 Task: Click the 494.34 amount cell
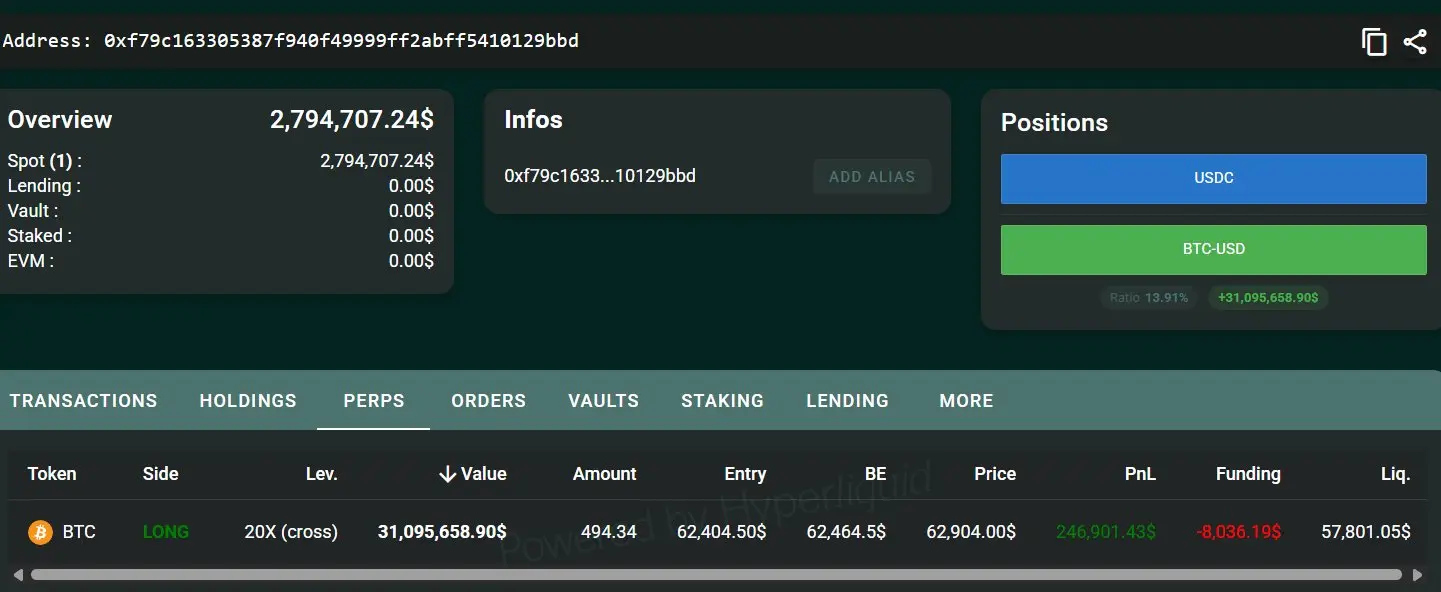609,532
